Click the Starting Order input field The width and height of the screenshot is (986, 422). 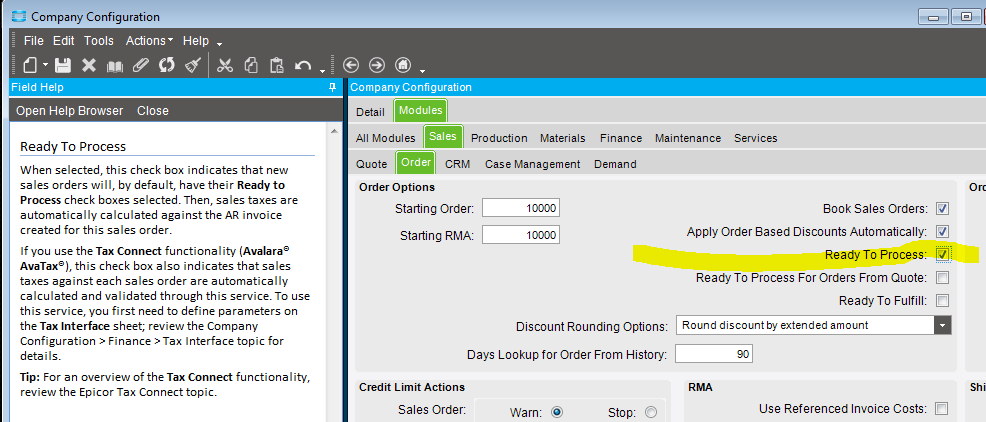(x=521, y=208)
